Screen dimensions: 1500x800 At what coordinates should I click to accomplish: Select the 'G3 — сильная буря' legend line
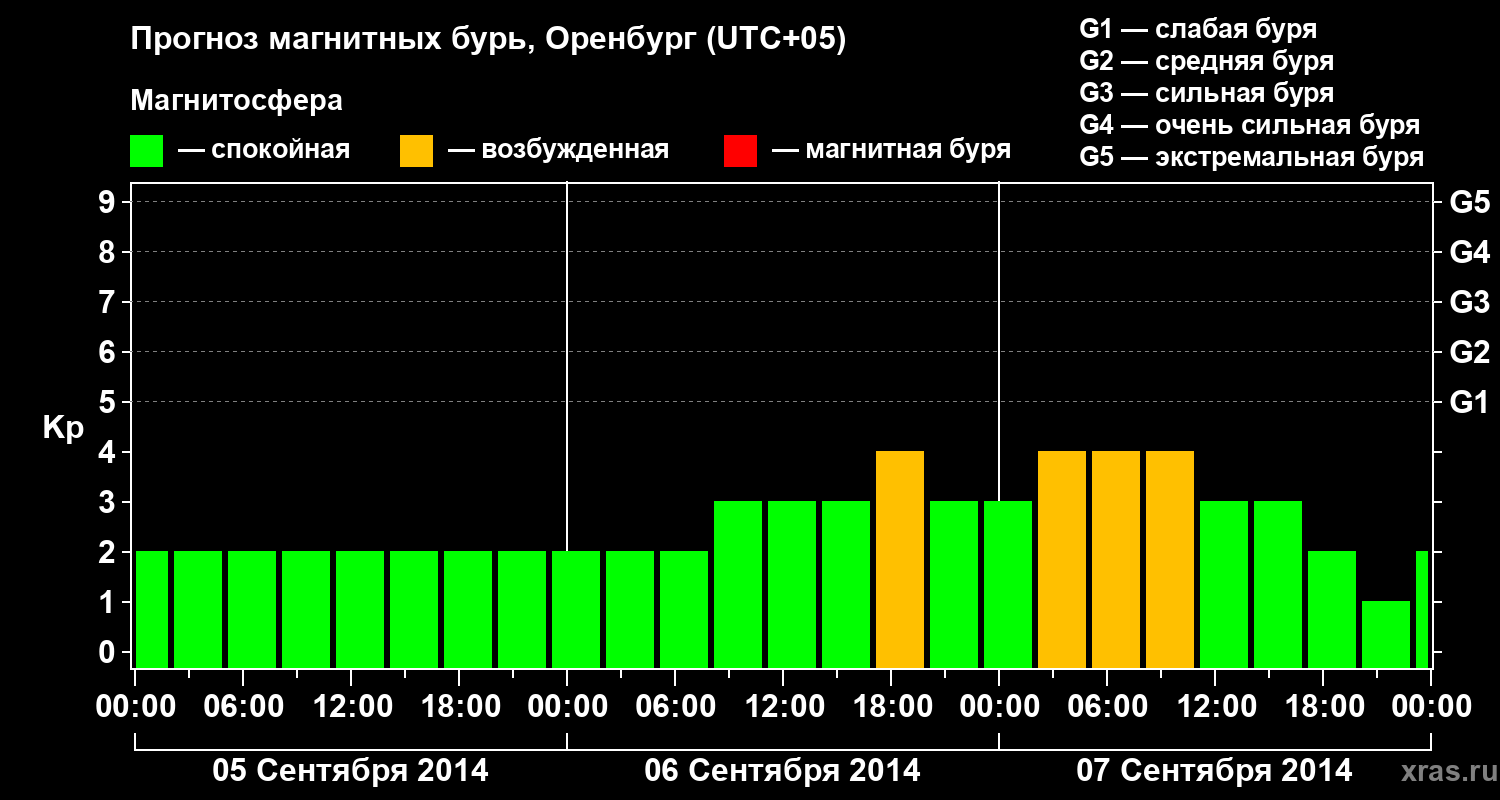(1207, 93)
